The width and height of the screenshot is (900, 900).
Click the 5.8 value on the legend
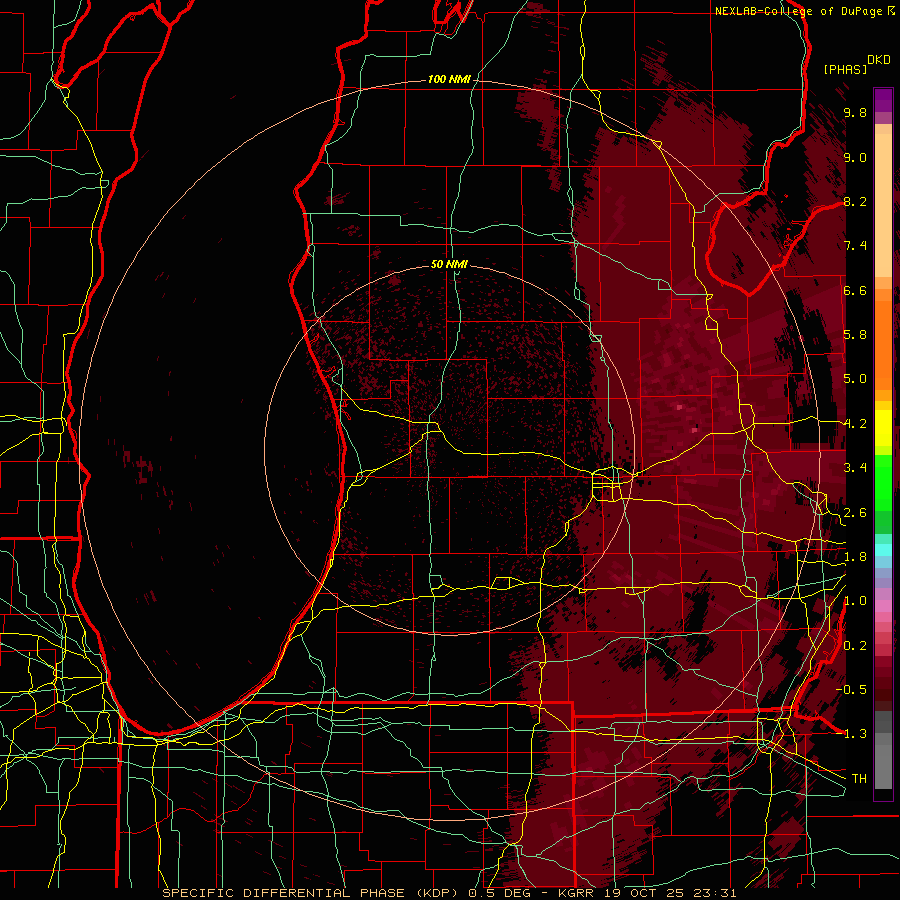pyautogui.click(x=855, y=335)
